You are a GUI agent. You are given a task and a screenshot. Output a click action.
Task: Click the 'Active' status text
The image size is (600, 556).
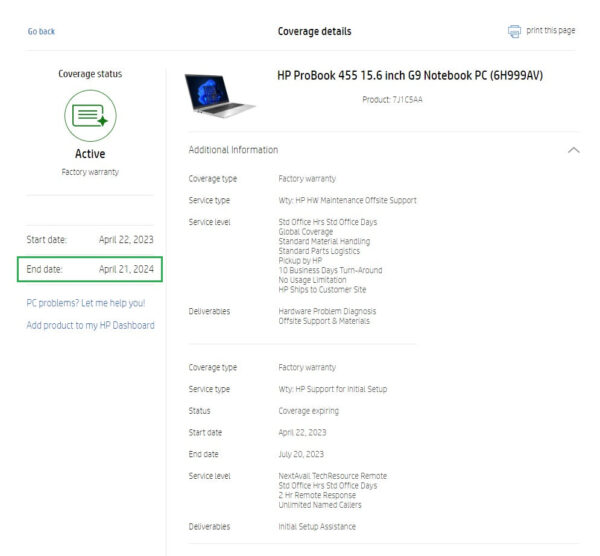[90, 154]
